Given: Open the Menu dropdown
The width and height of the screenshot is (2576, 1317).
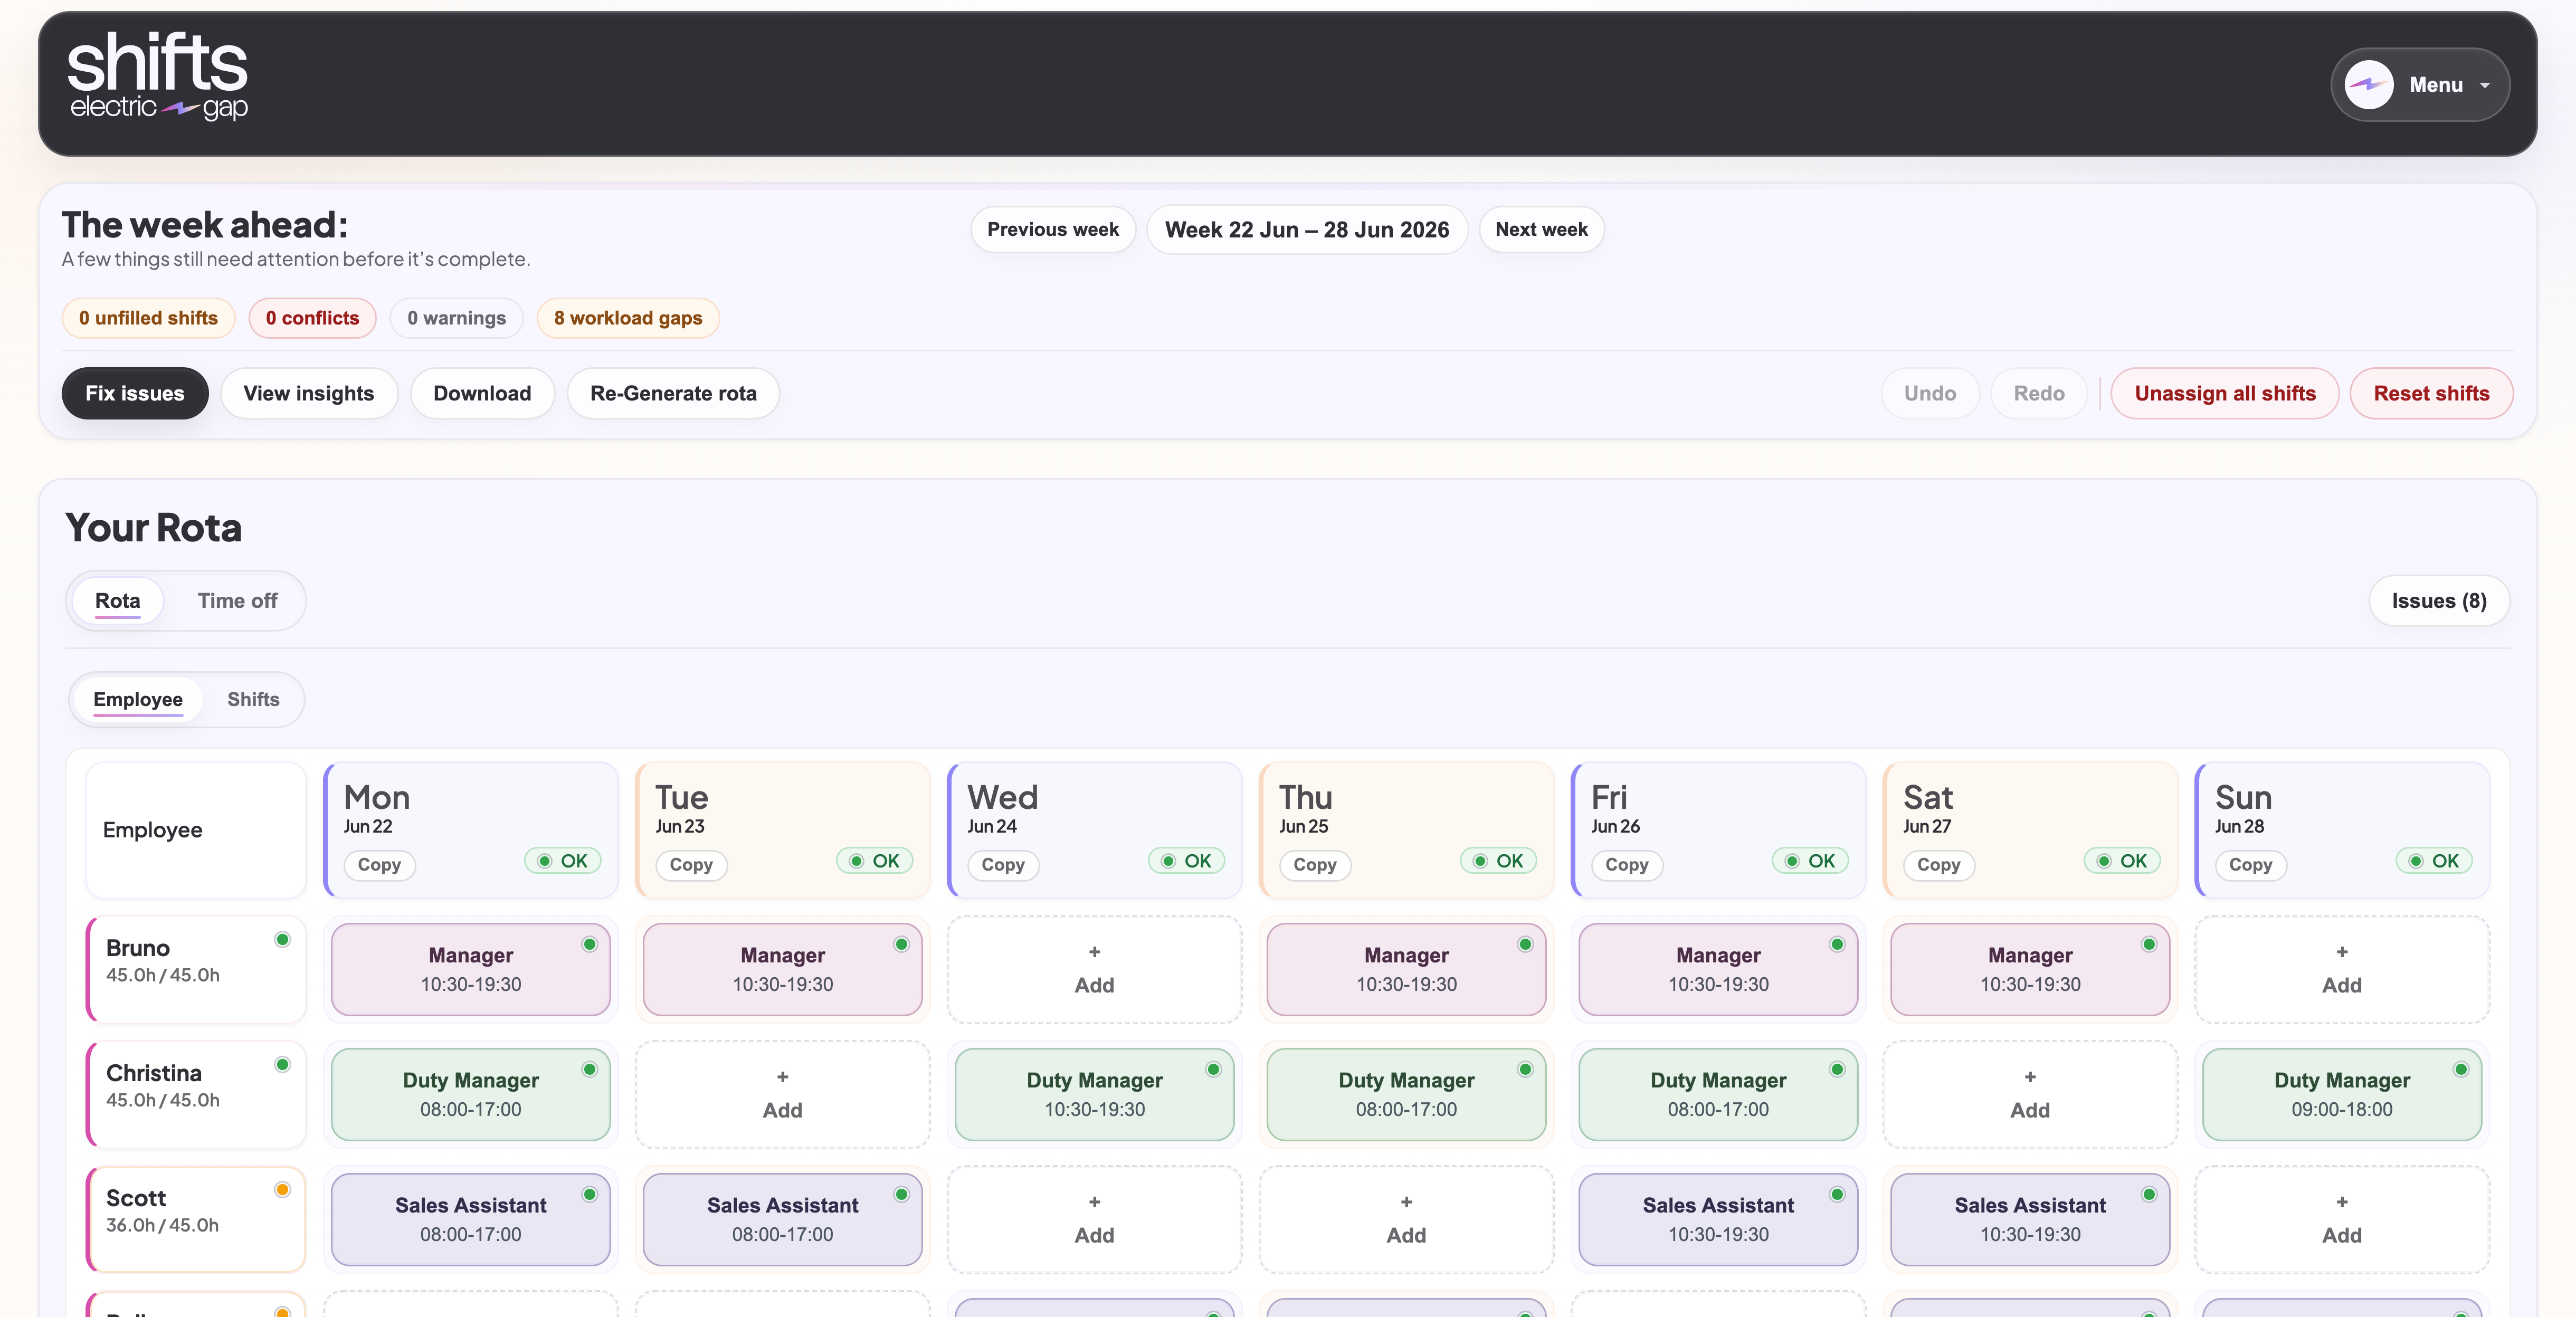Looking at the screenshot, I should tap(2419, 85).
